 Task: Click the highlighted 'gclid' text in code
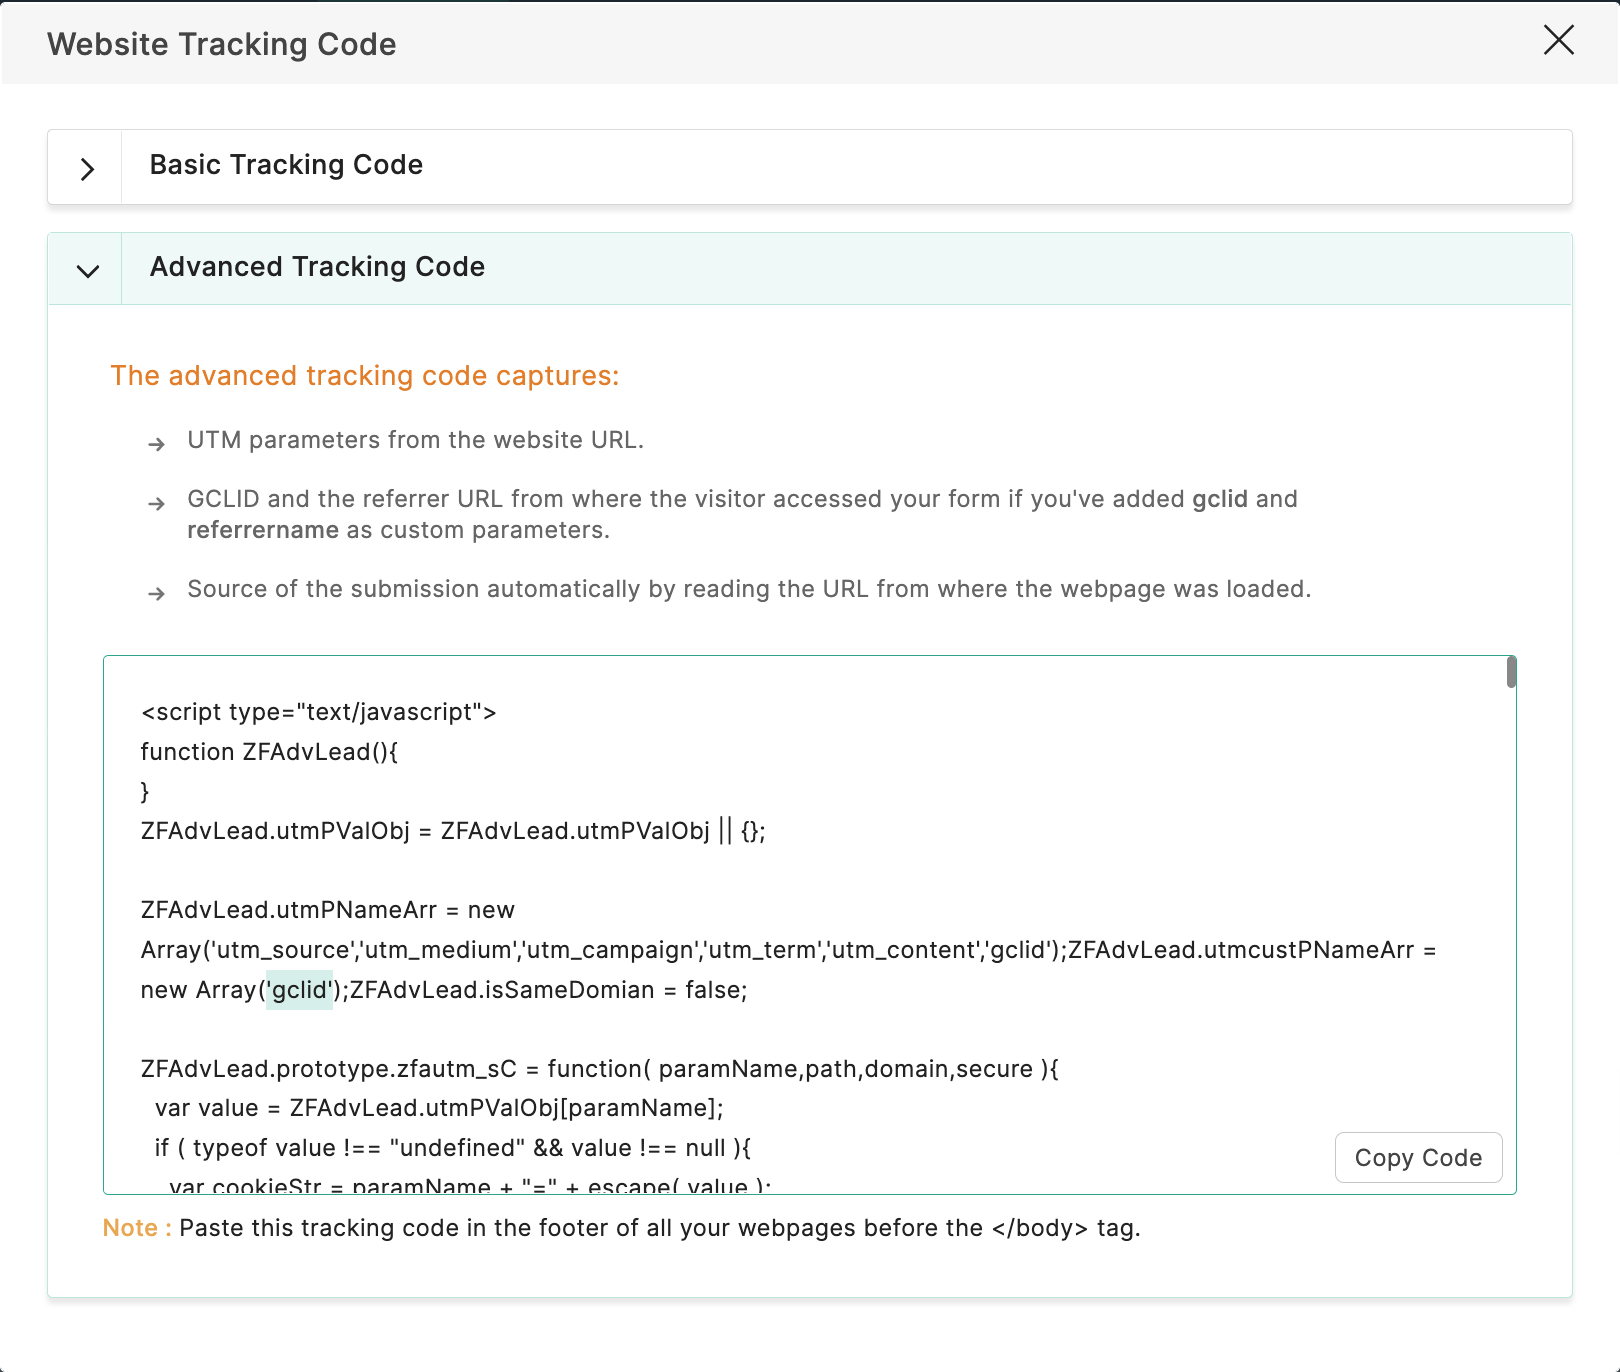tap(299, 990)
